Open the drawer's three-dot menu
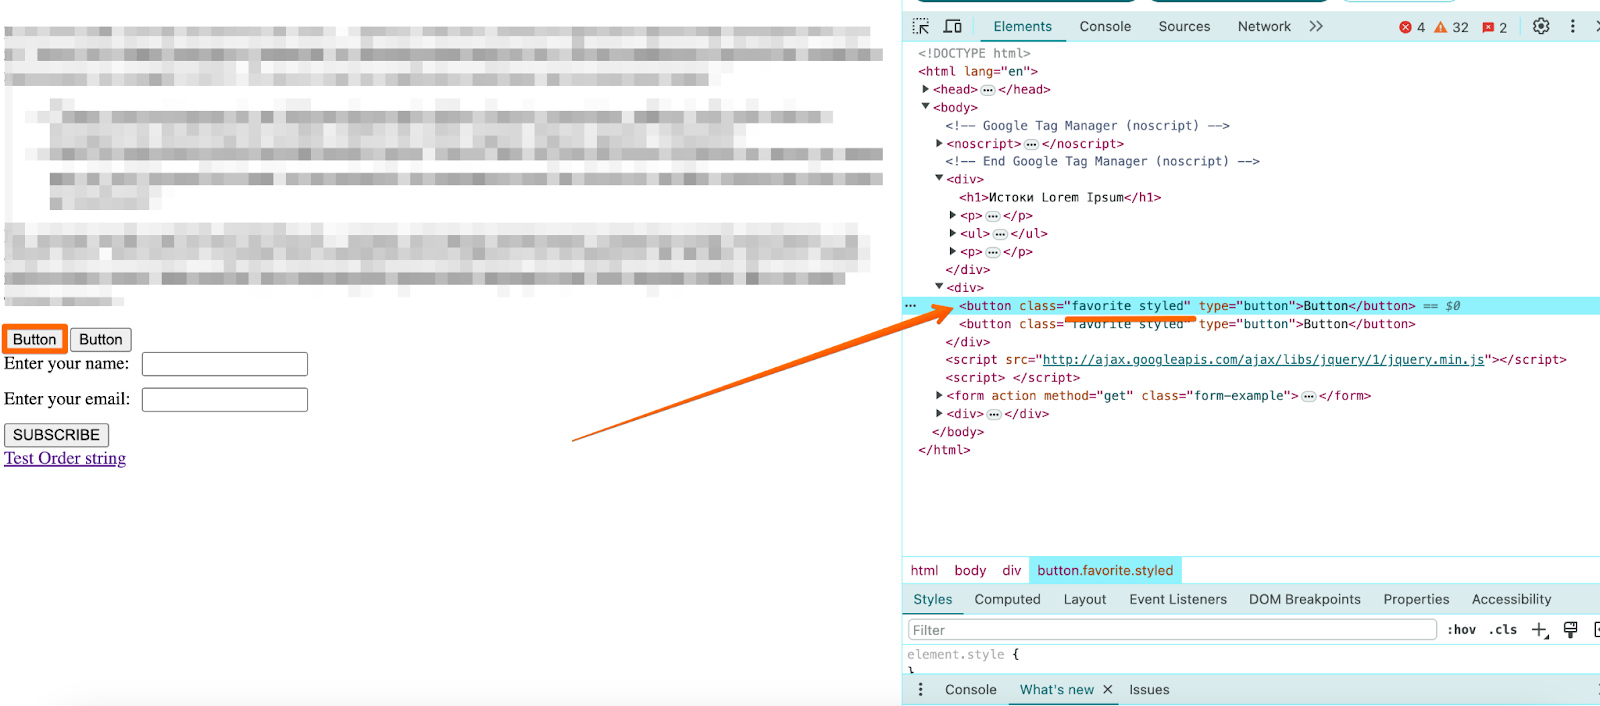This screenshot has height=706, width=1600. 921,689
